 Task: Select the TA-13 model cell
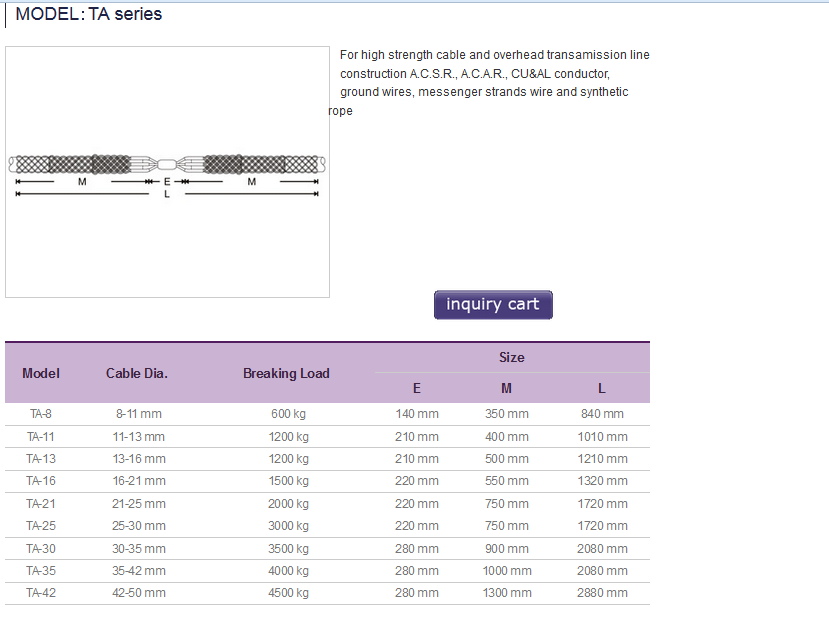pyautogui.click(x=41, y=459)
